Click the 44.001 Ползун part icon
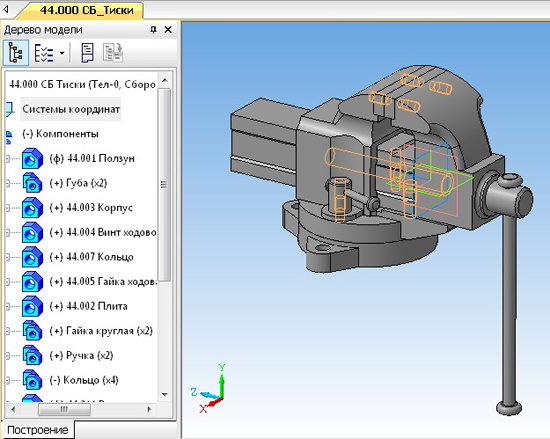Image resolution: width=550 pixels, height=439 pixels. point(32,158)
